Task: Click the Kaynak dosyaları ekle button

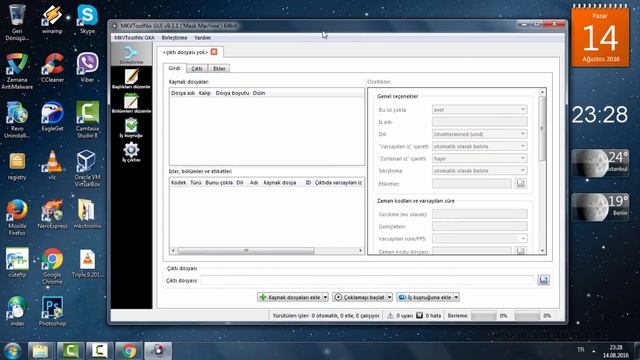Action: (290, 297)
